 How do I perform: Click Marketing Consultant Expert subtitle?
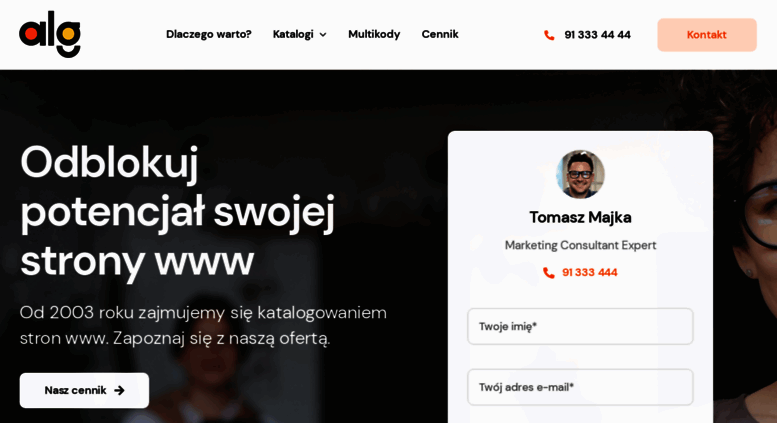click(x=580, y=245)
